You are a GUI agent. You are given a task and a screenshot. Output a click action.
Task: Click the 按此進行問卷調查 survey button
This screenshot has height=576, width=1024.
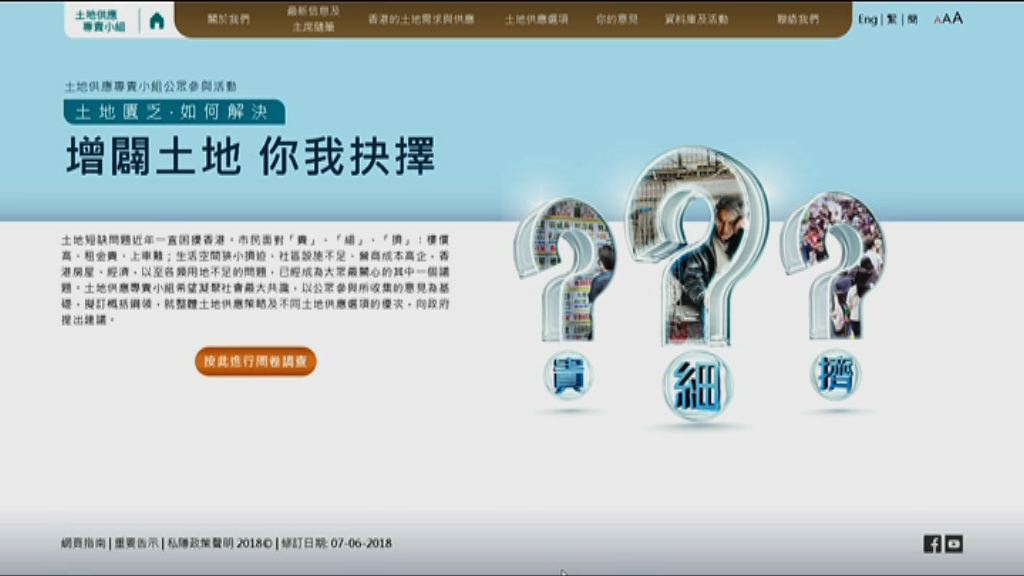255,362
